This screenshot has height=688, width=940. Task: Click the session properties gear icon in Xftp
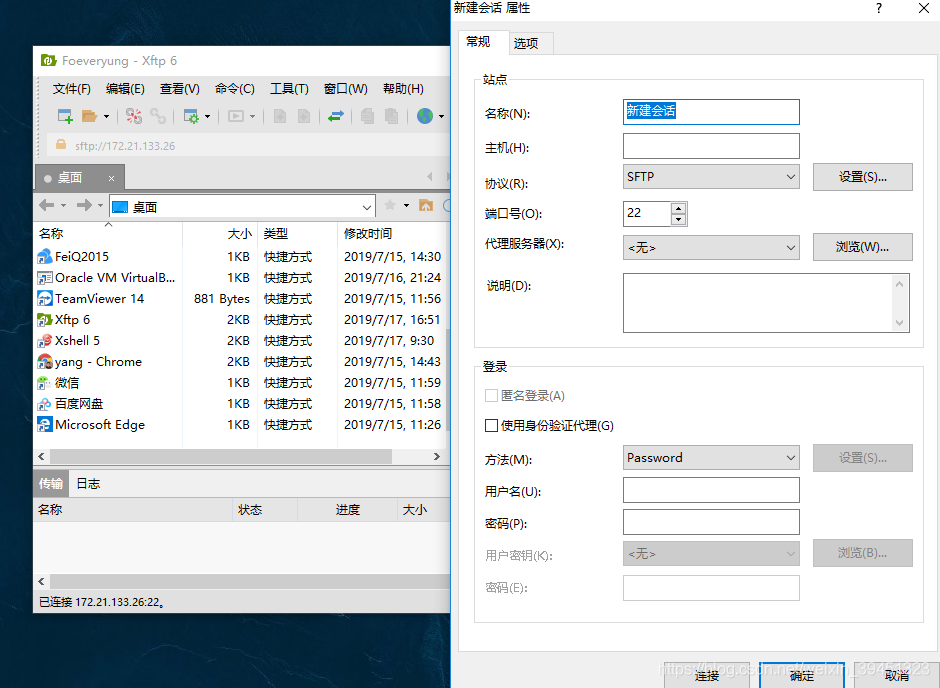tap(191, 116)
